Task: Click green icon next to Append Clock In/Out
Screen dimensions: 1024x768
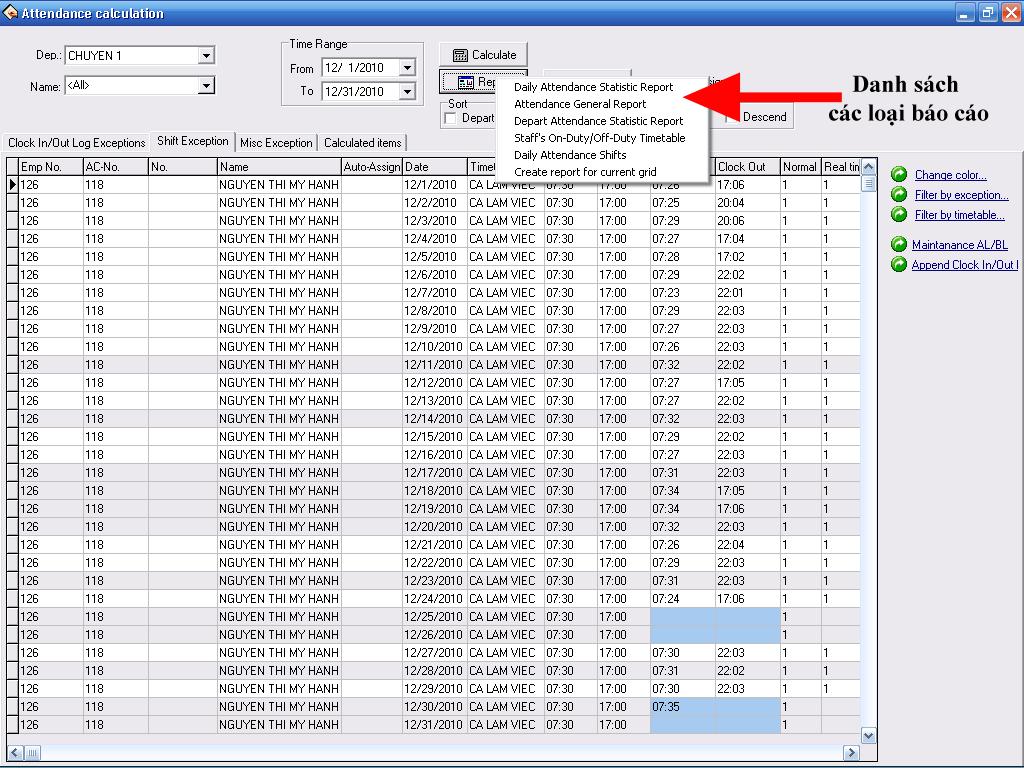Action: point(899,264)
